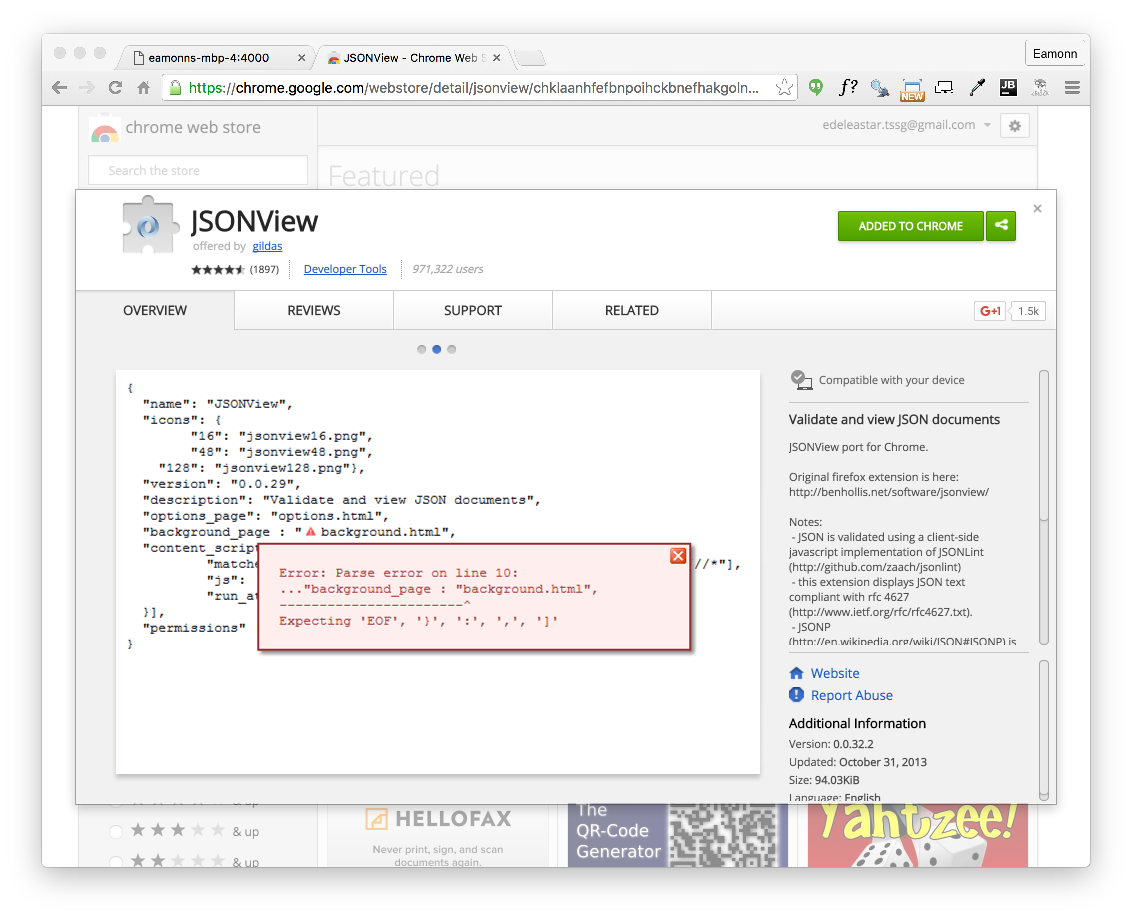Close the red parse error popup

click(677, 556)
